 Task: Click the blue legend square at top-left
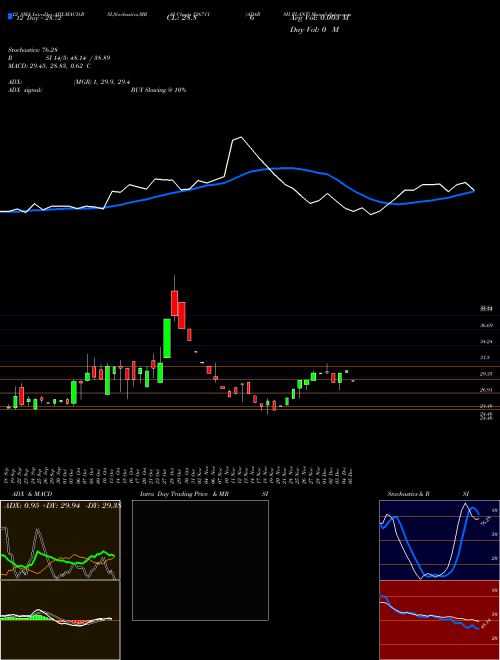pos(10,16)
